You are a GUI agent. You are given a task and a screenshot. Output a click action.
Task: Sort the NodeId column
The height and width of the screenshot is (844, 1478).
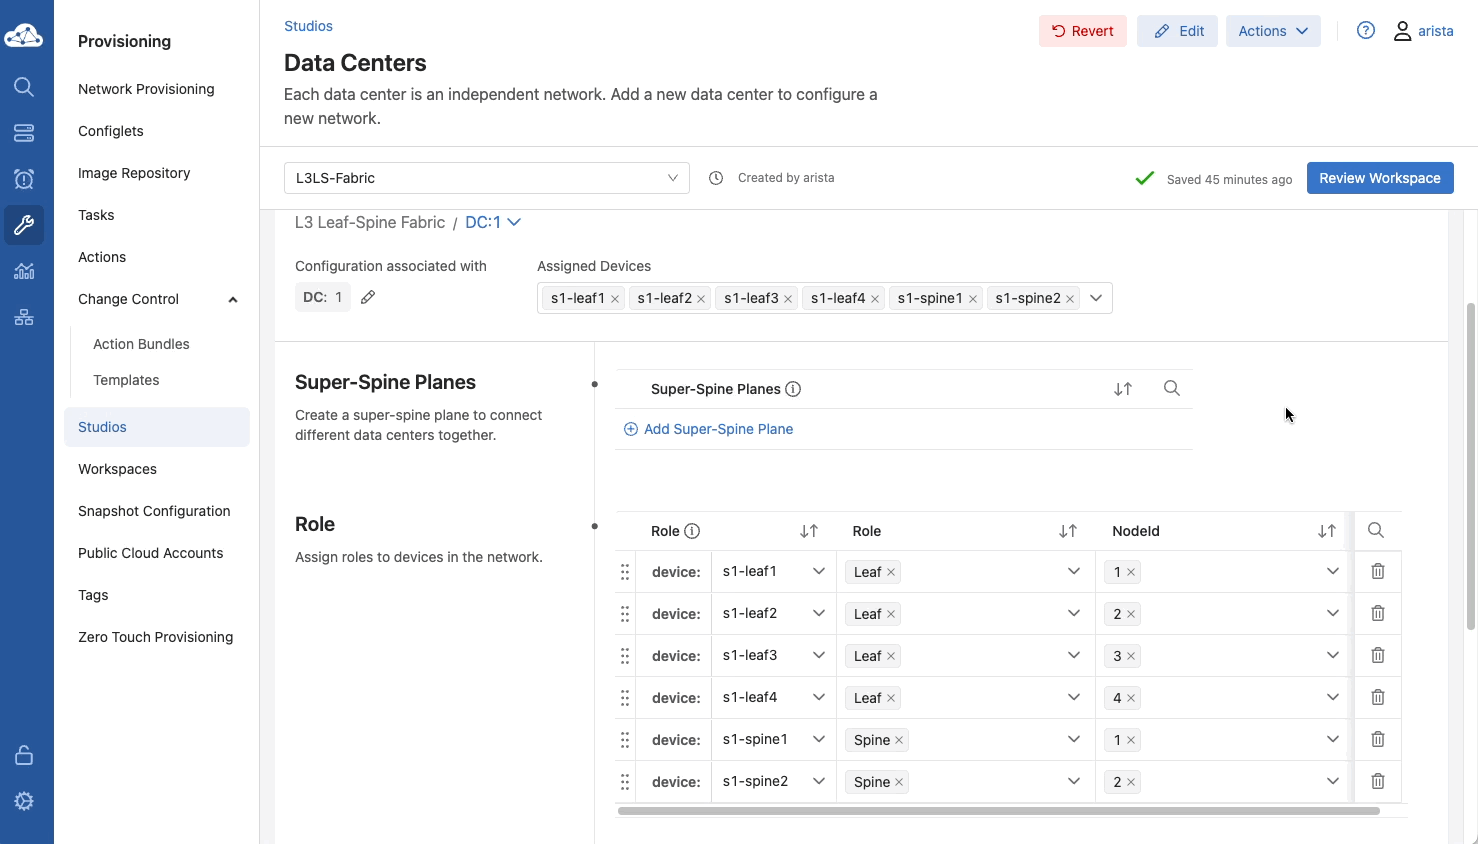point(1326,531)
